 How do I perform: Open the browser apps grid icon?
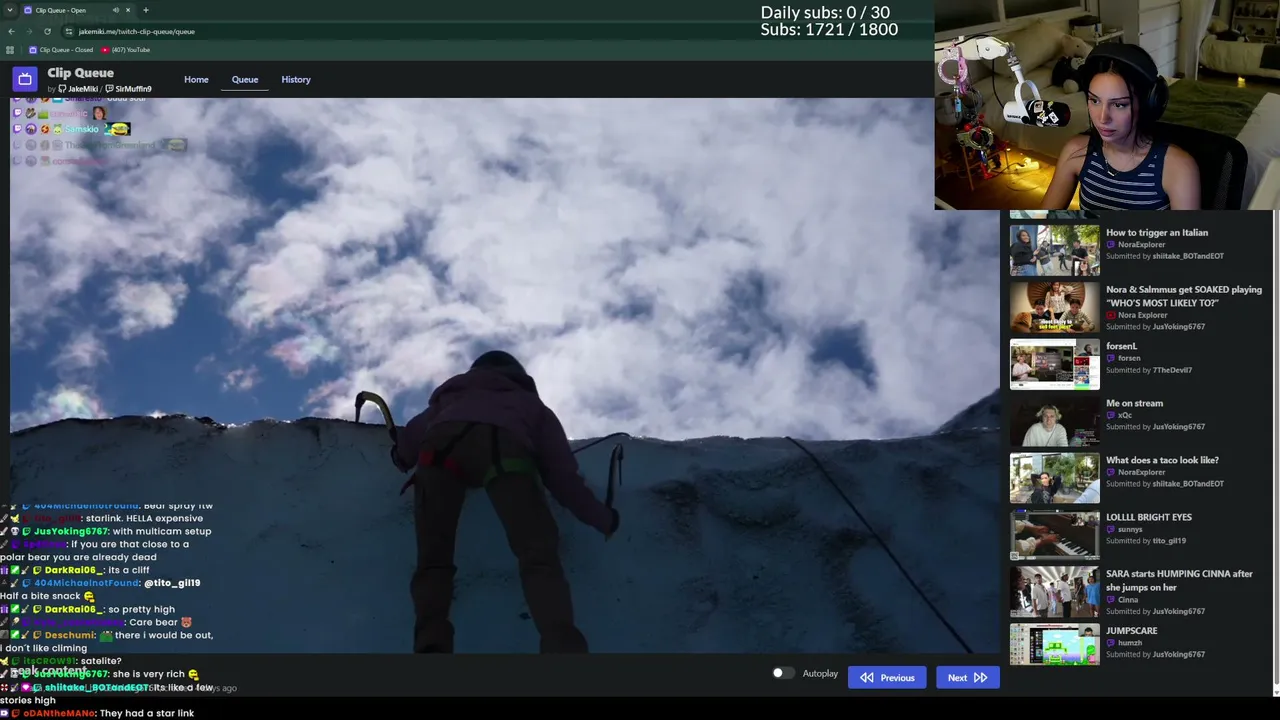10,50
